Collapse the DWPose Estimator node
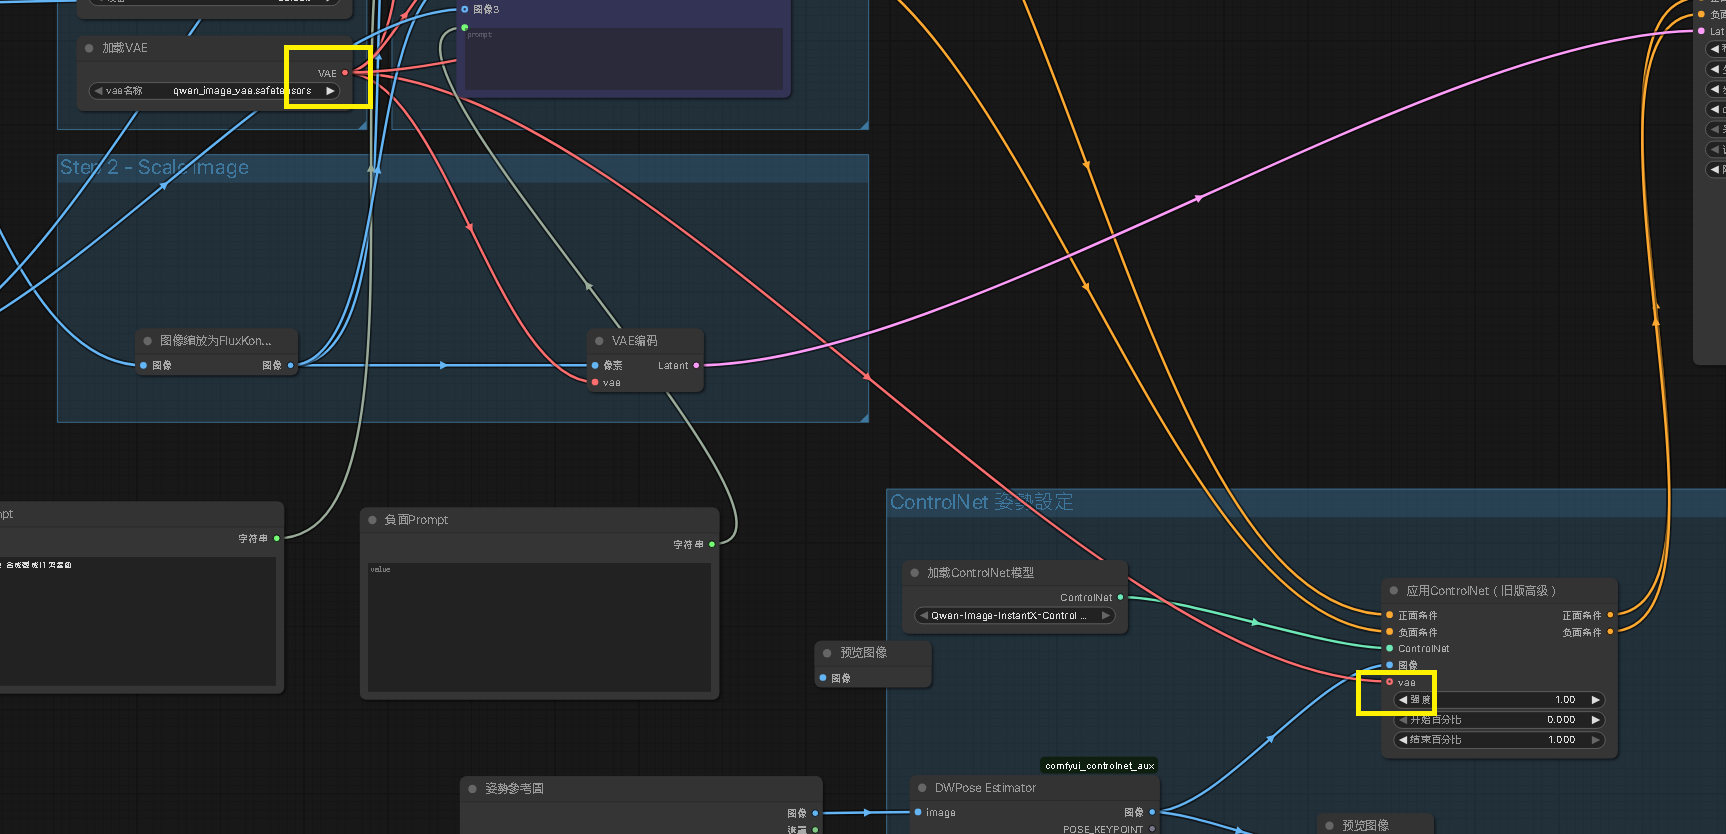 [922, 788]
